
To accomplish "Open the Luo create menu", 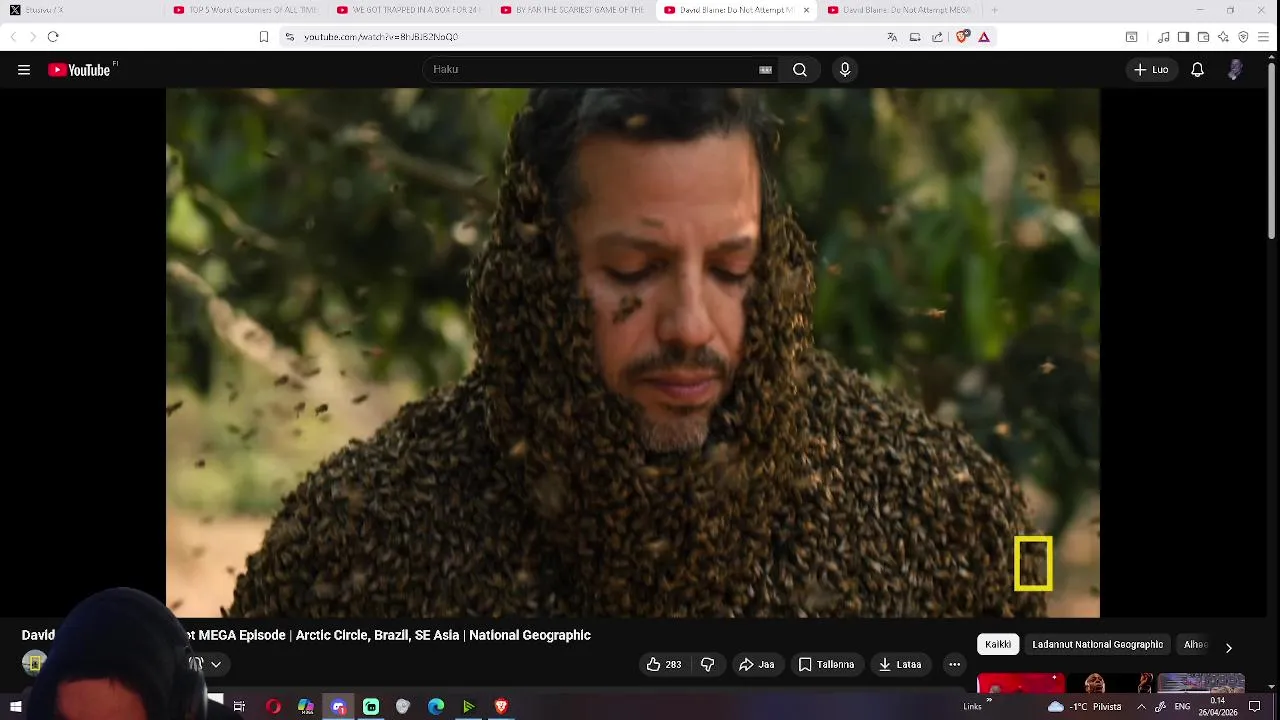I will coord(1151,70).
